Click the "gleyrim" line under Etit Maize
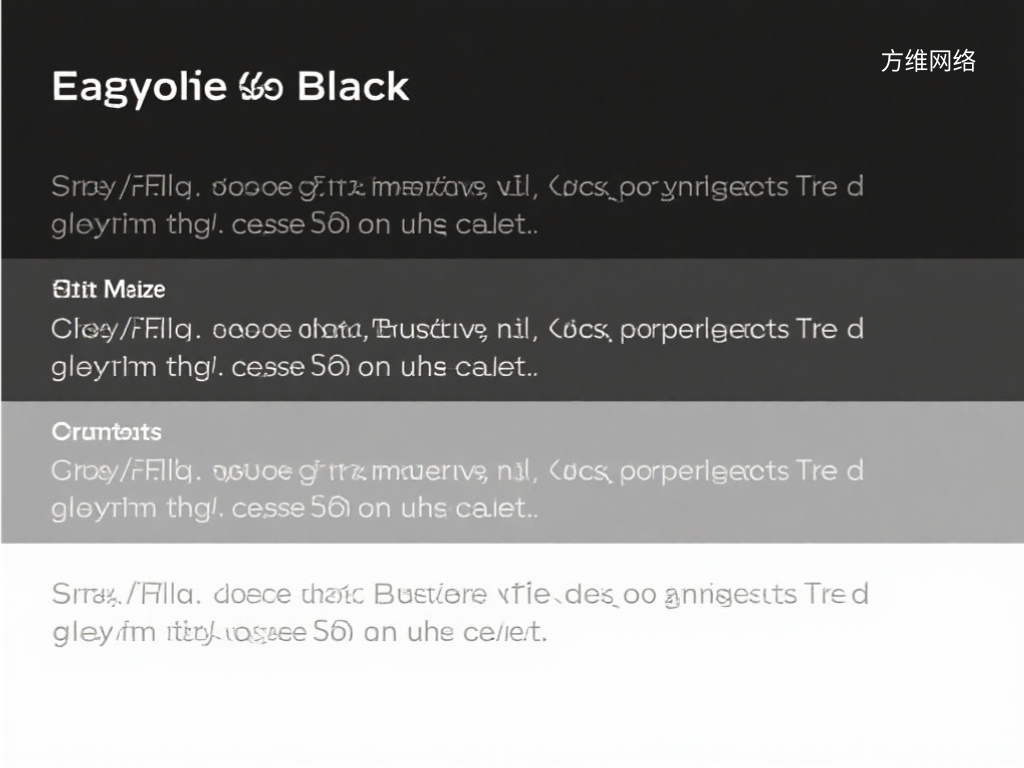Screen dimensions: 1024x768 (294, 366)
